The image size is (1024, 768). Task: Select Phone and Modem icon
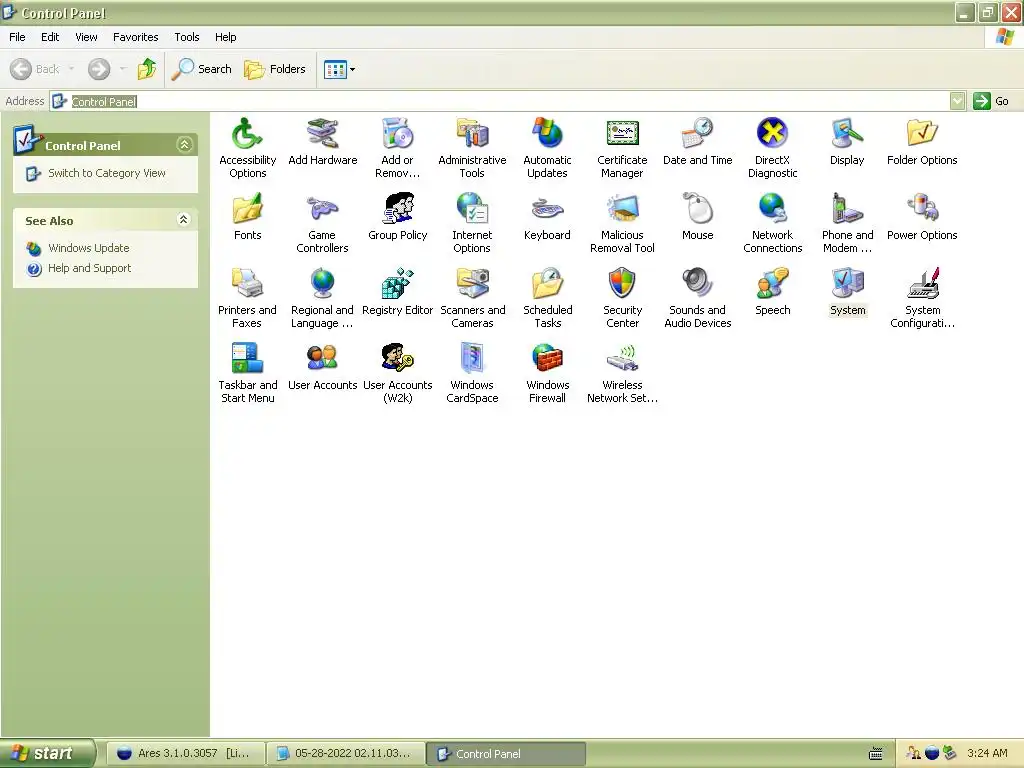click(847, 223)
